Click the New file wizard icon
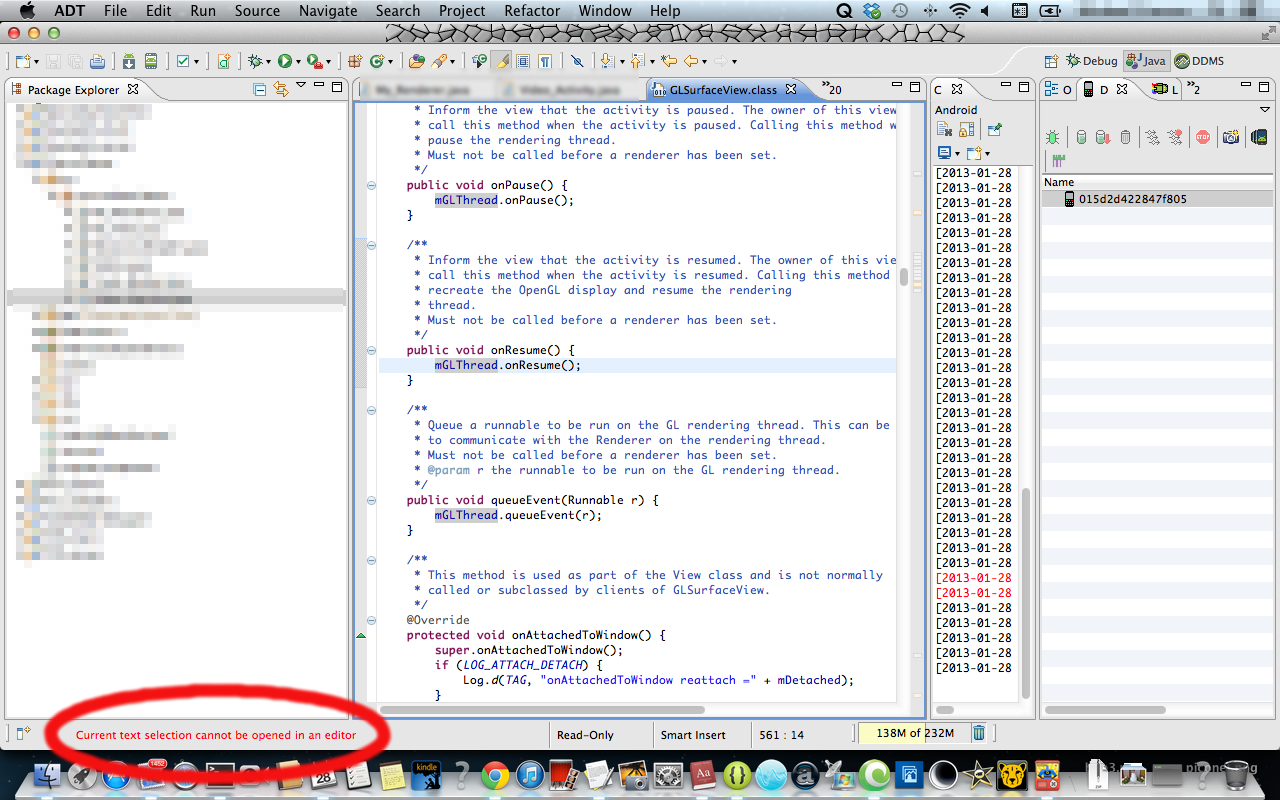The height and width of the screenshot is (800, 1280). point(22,61)
